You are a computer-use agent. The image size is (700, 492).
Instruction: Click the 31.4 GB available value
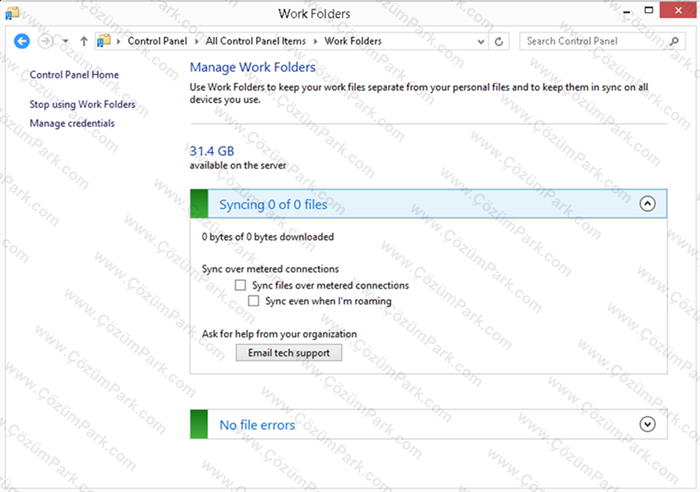(x=212, y=151)
